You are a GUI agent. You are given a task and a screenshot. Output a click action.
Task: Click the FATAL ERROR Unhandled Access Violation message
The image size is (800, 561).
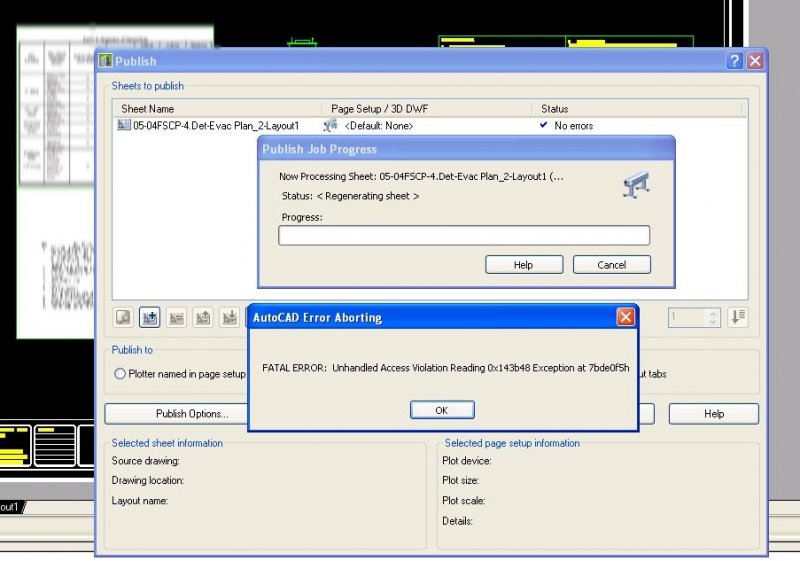click(x=445, y=368)
